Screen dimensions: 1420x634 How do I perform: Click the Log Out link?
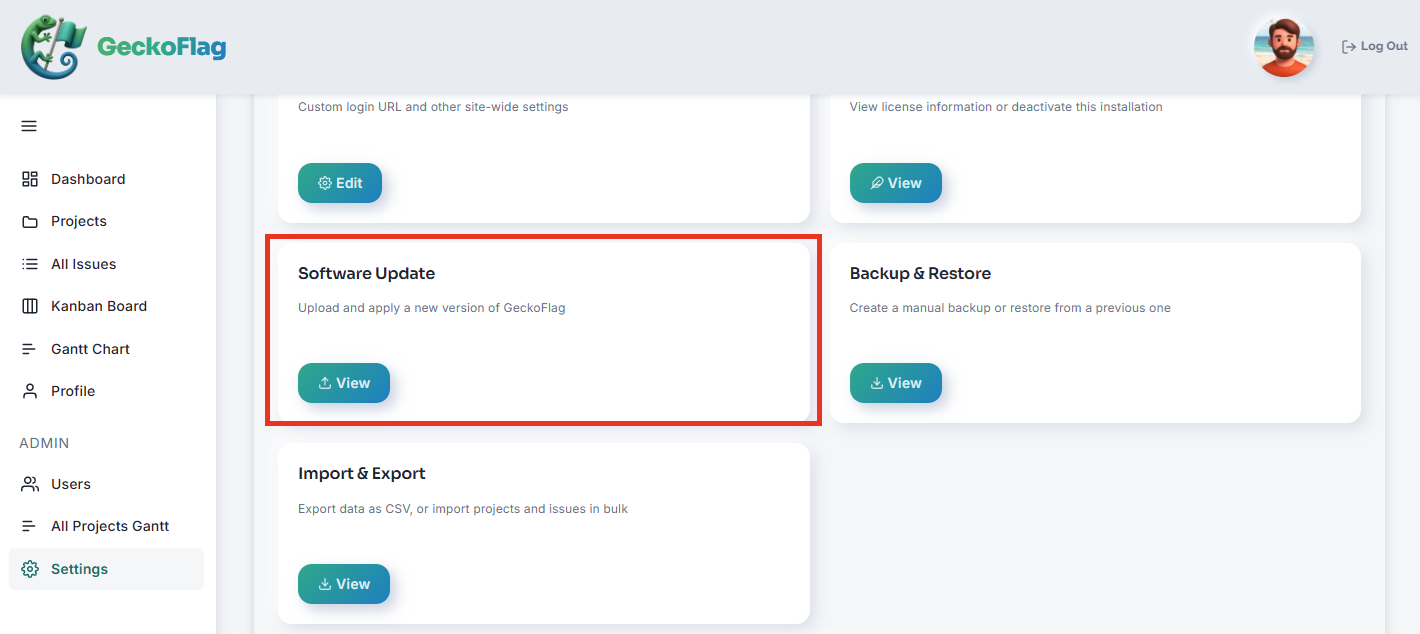pyautogui.click(x=1374, y=47)
